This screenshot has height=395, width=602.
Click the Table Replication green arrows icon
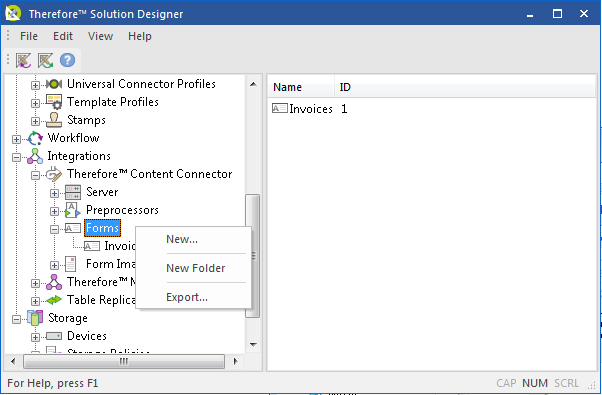[x=54, y=300]
